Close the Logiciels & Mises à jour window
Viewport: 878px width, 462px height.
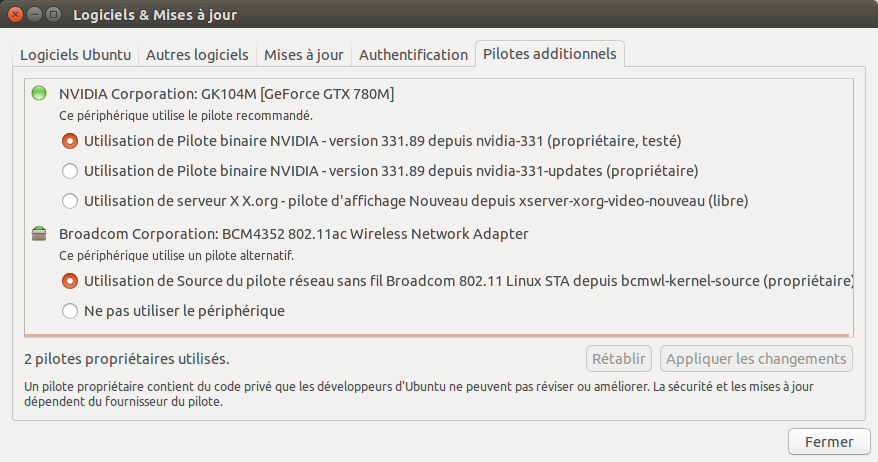point(17,16)
